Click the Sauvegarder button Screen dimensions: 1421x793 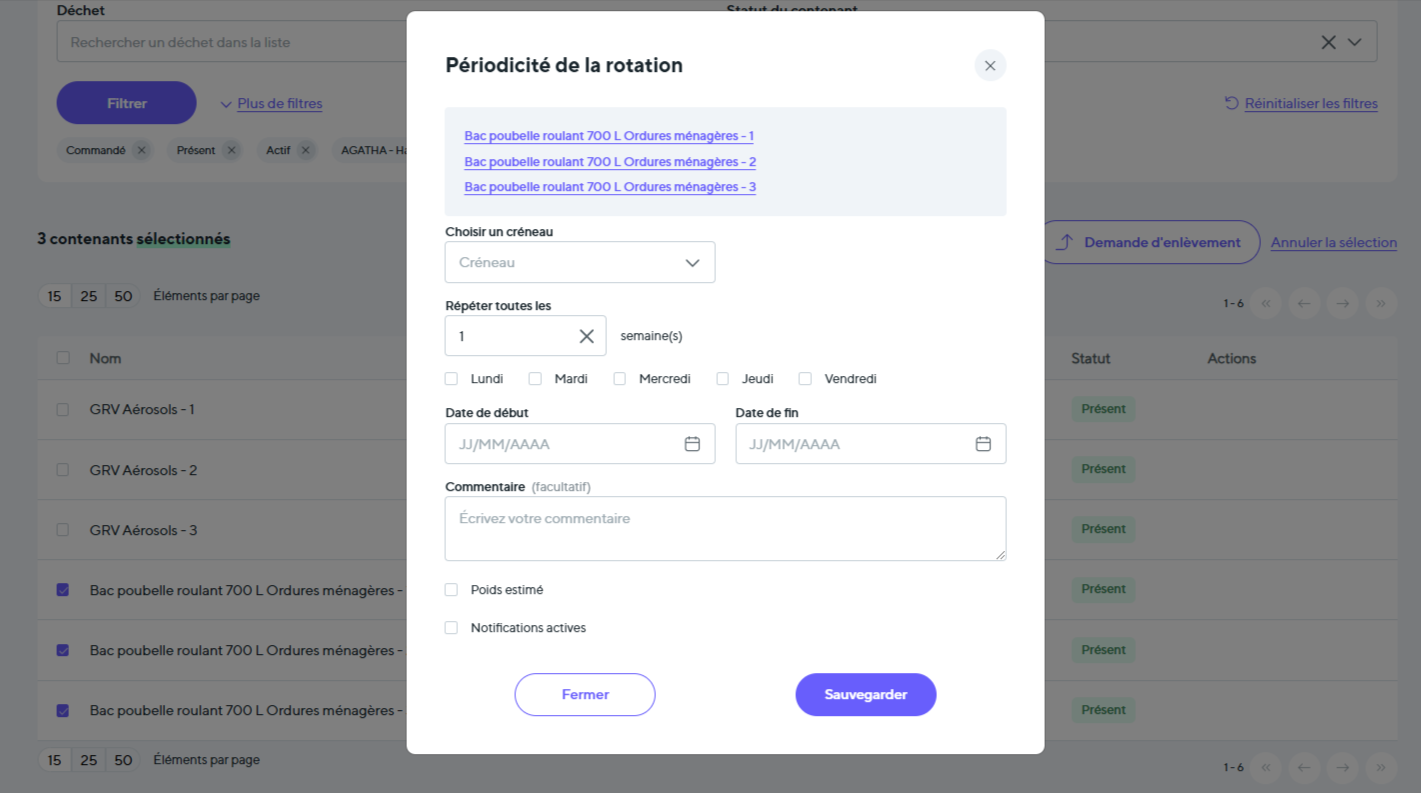tap(865, 694)
